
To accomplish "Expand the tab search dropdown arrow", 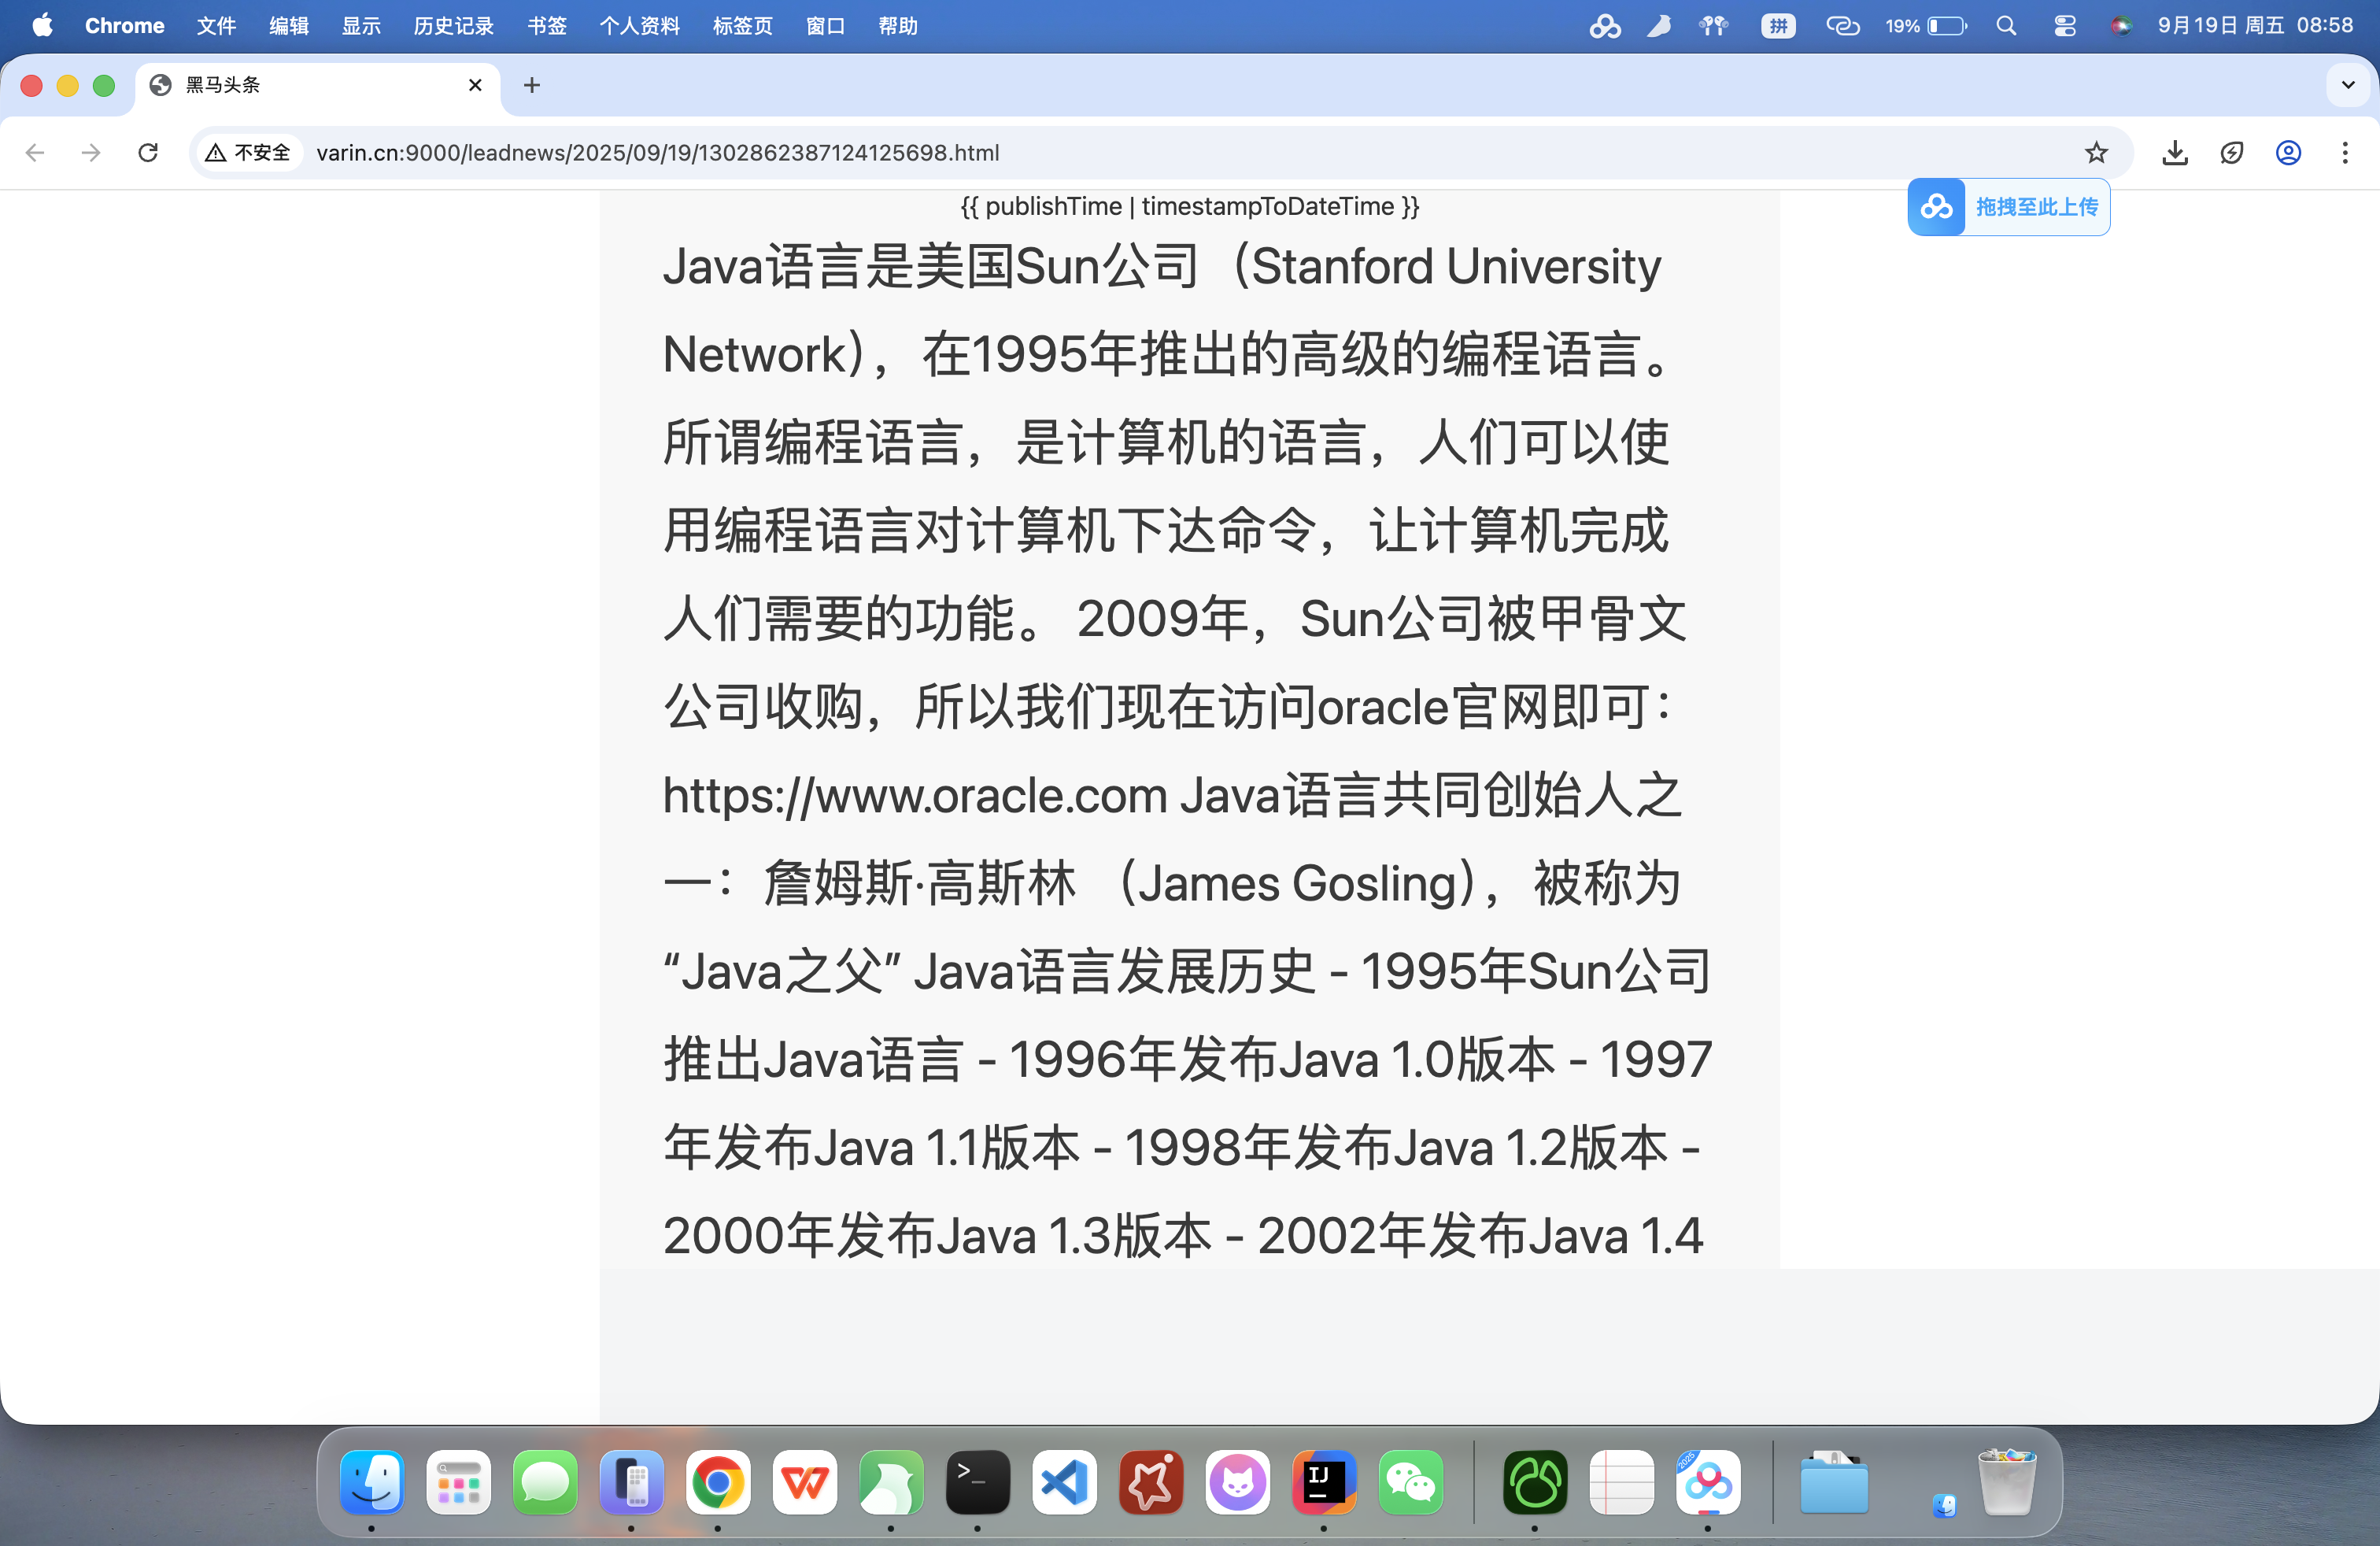I will click(2347, 85).
